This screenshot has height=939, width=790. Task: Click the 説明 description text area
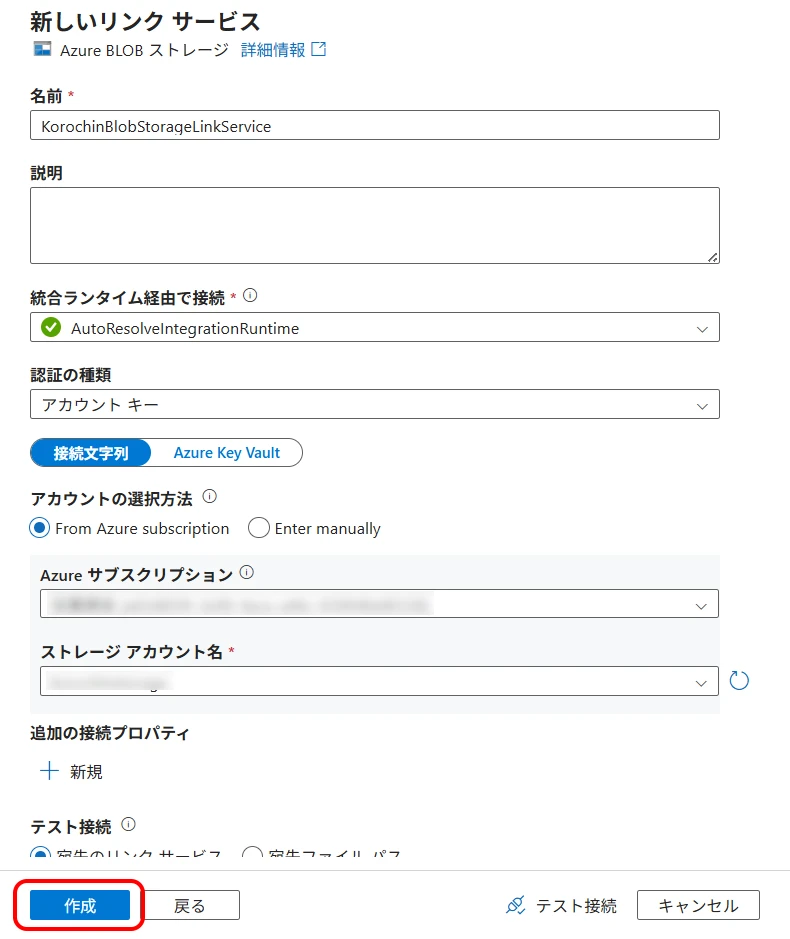(x=375, y=225)
